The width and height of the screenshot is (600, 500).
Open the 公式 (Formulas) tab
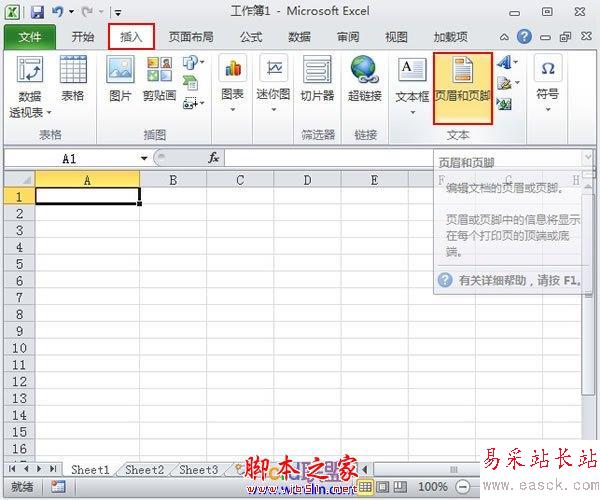coord(251,37)
